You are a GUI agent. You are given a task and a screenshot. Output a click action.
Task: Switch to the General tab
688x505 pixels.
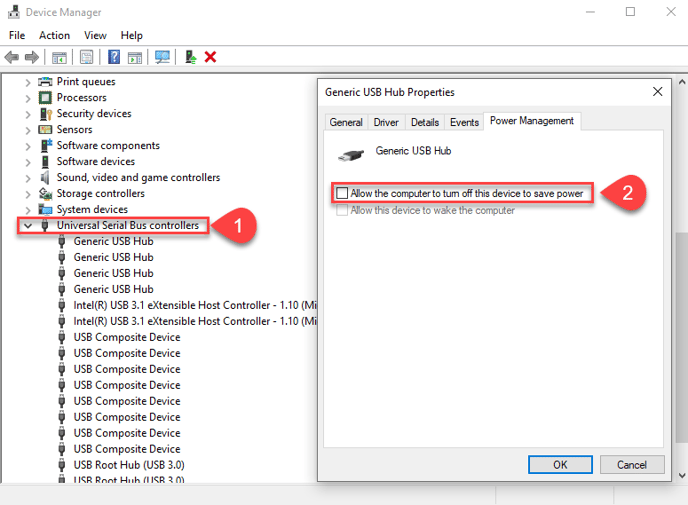346,122
